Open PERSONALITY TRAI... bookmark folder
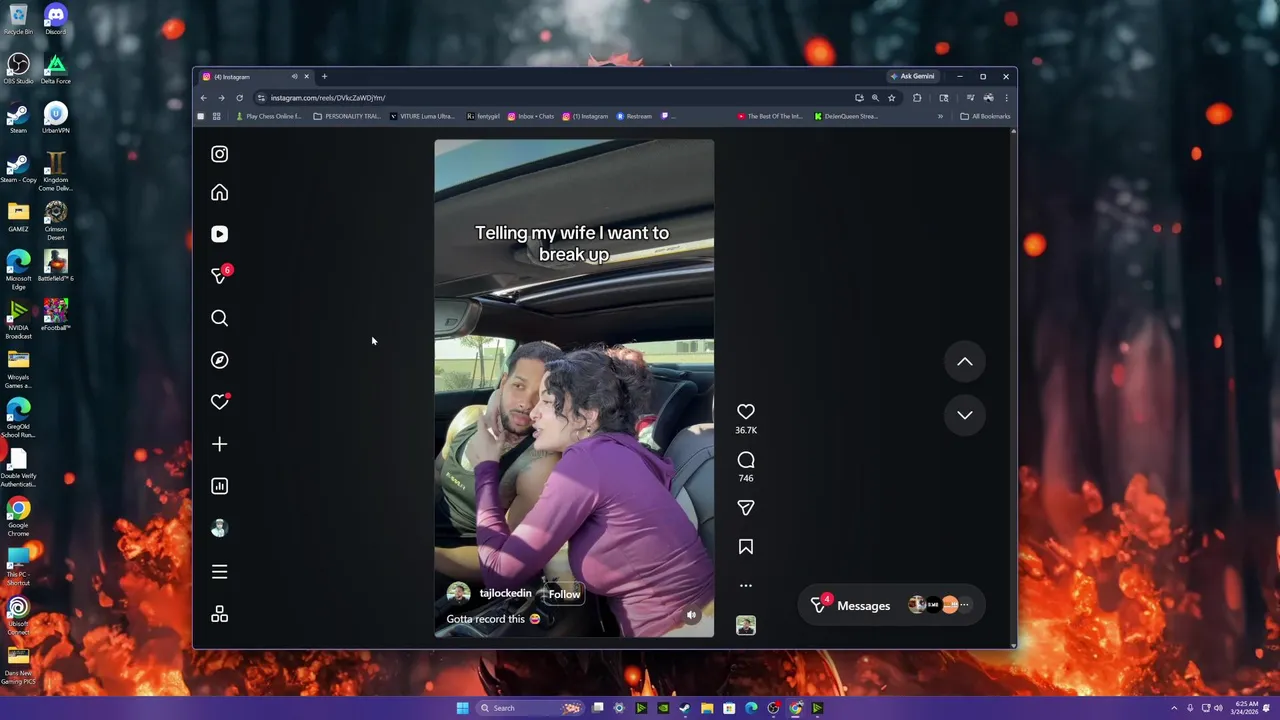Screen dimensions: 1280x720 [x=347, y=116]
